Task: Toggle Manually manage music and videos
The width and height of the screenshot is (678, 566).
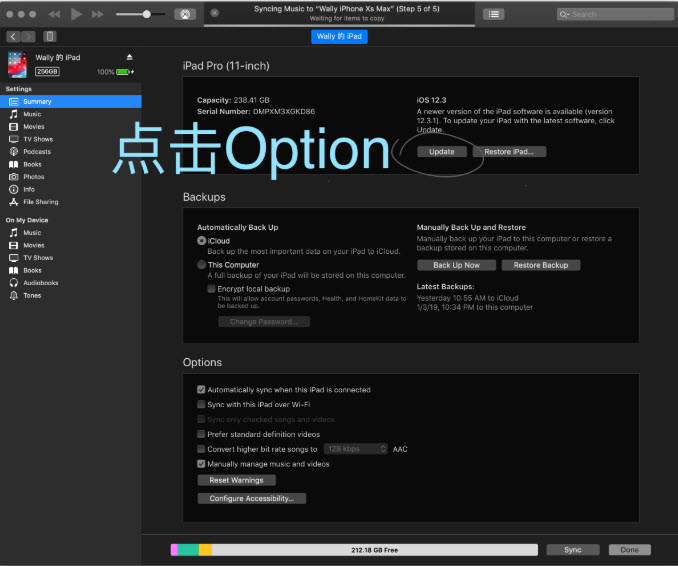Action: (x=201, y=464)
